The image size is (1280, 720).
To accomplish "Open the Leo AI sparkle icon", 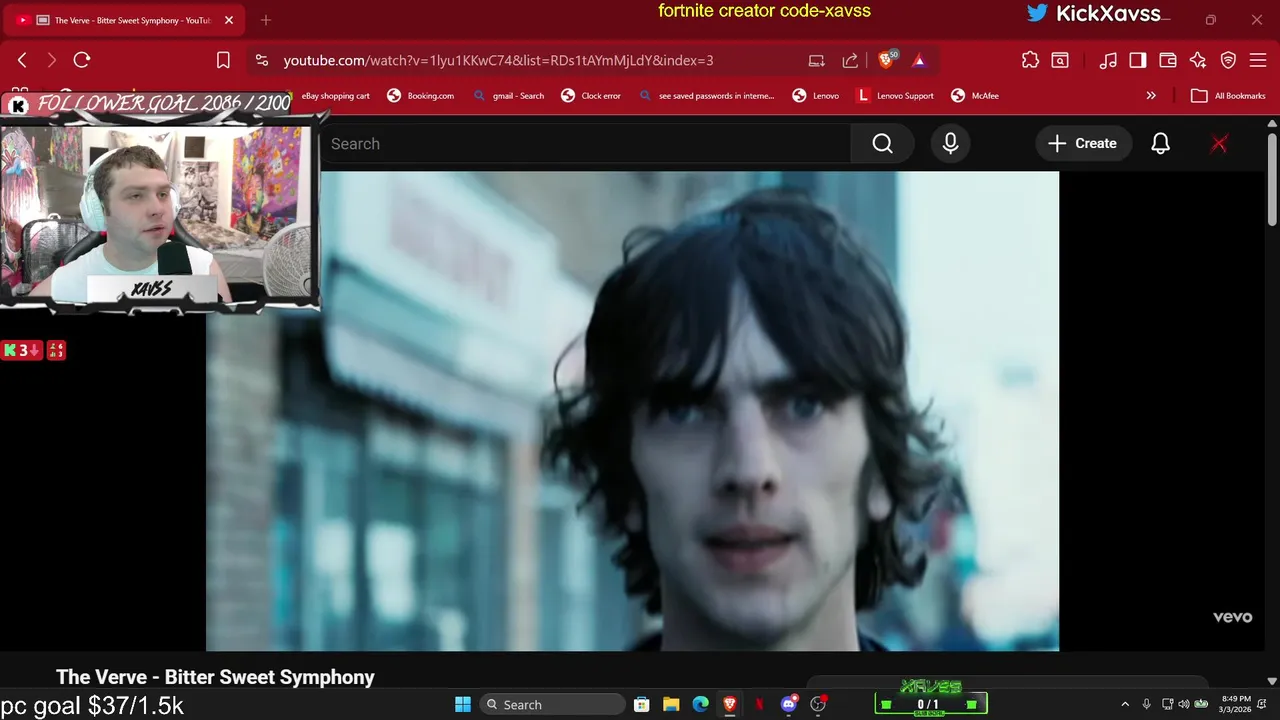I will tap(1198, 60).
